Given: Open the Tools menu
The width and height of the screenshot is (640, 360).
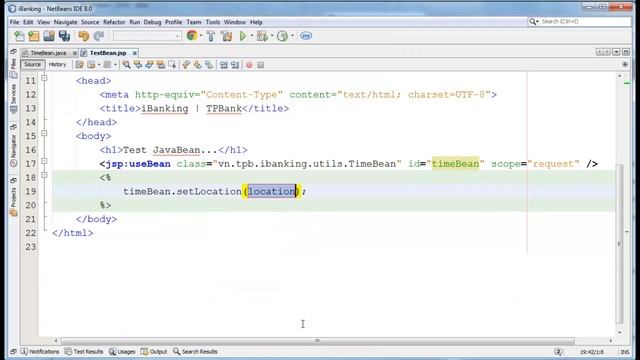Looking at the screenshot, I should [213, 22].
